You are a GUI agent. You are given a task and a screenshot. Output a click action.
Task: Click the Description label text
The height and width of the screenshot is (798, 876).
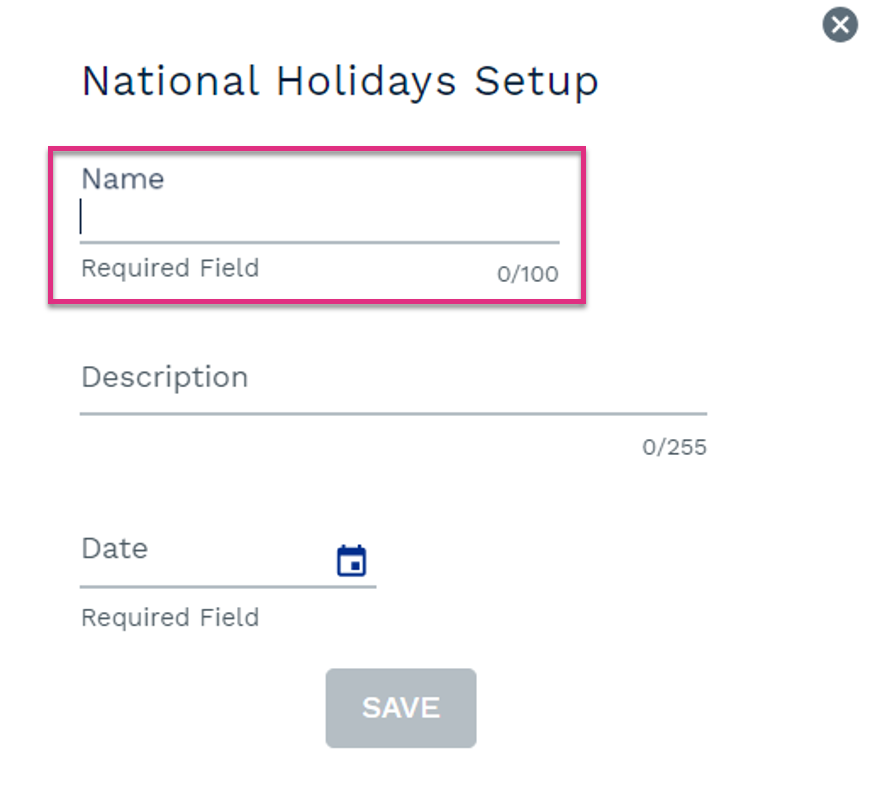(x=165, y=377)
